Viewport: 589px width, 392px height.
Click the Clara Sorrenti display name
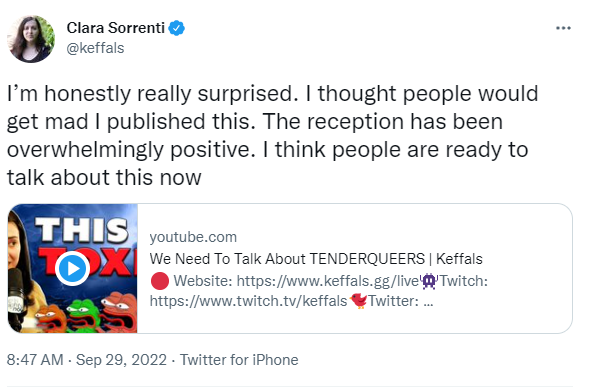[116, 28]
